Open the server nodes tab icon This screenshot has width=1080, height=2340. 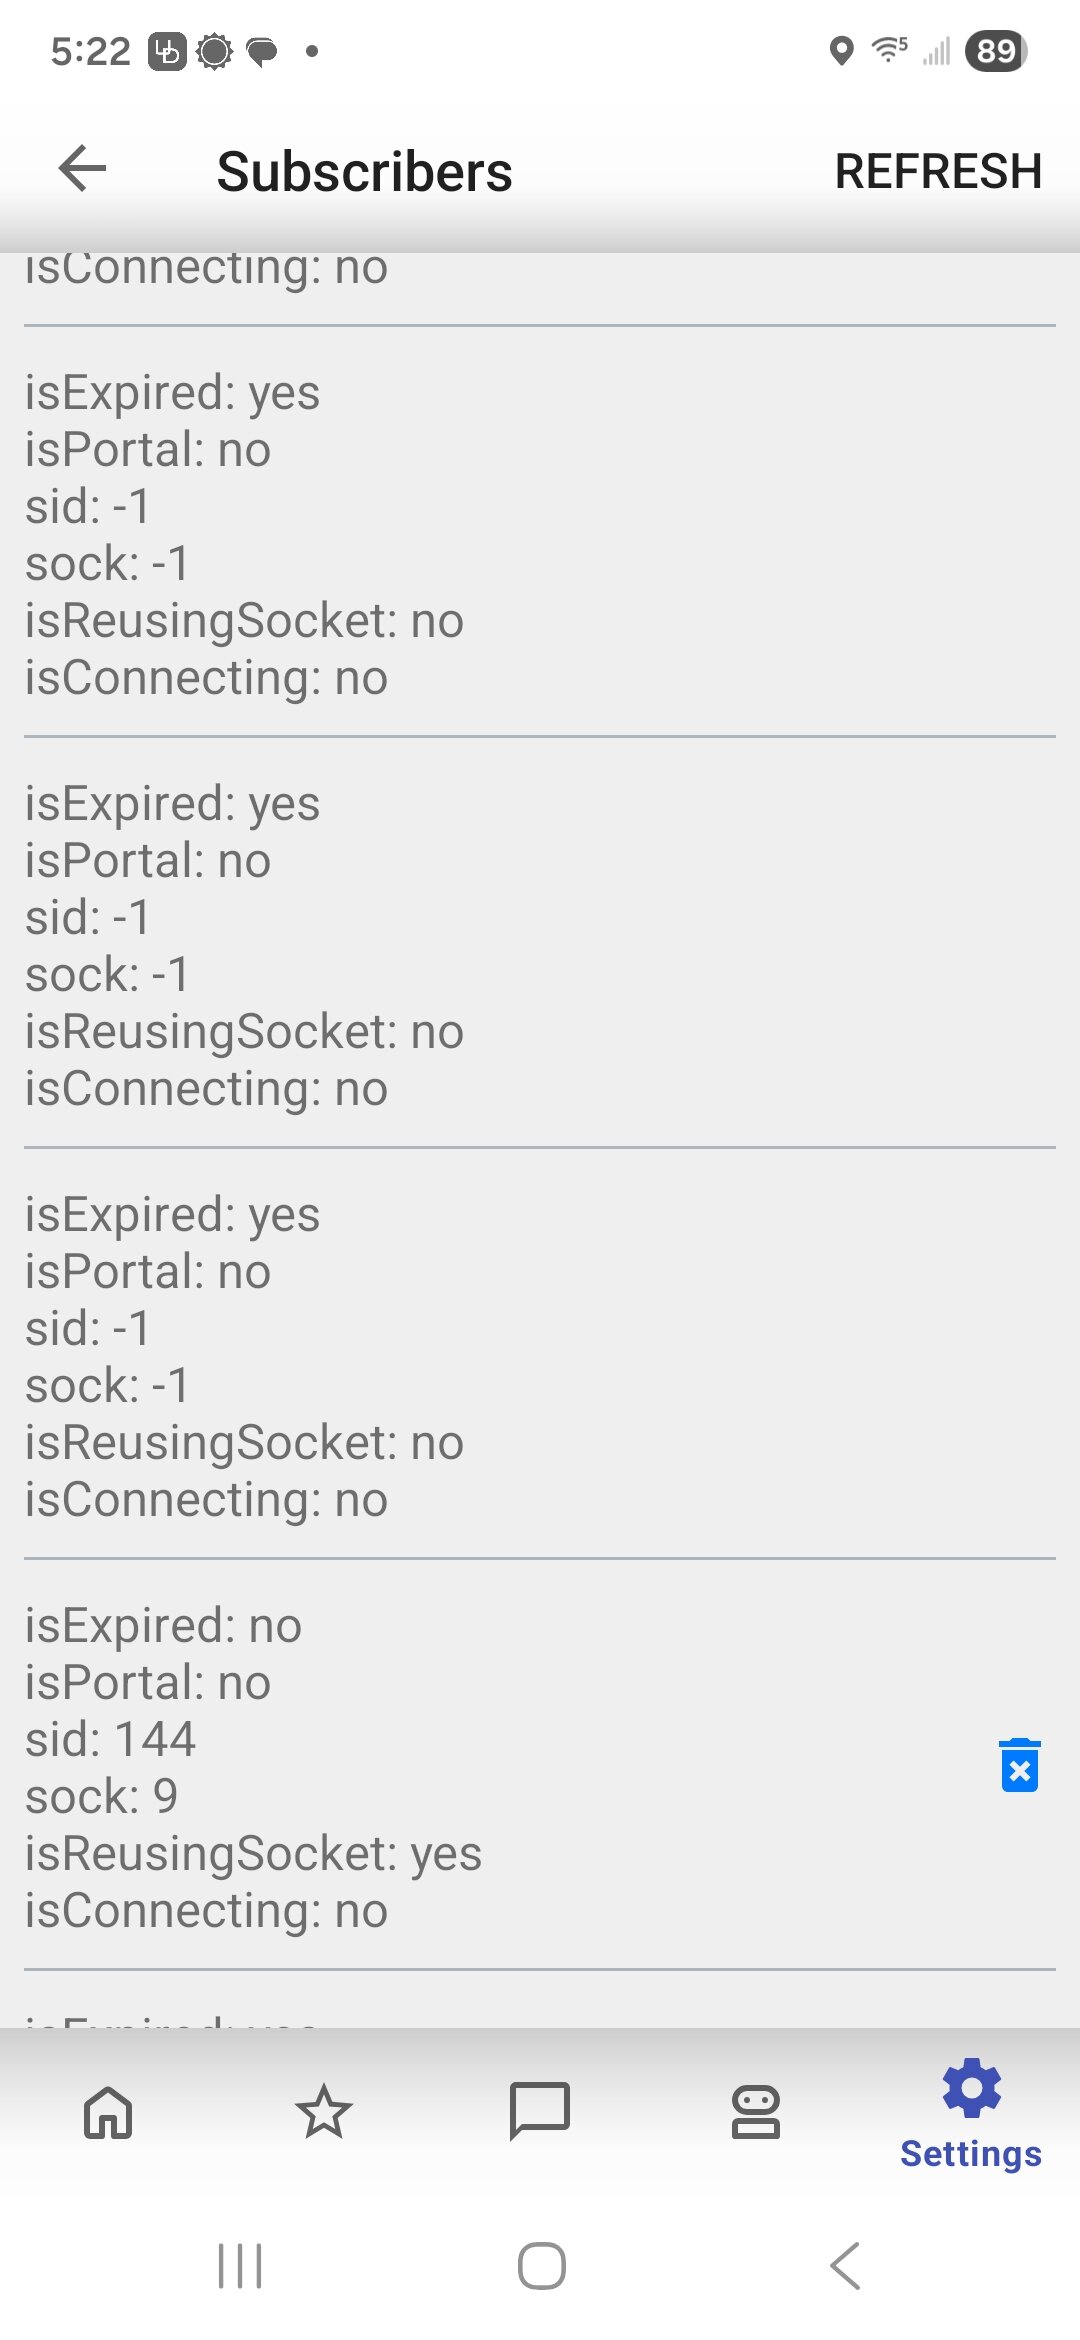756,2112
